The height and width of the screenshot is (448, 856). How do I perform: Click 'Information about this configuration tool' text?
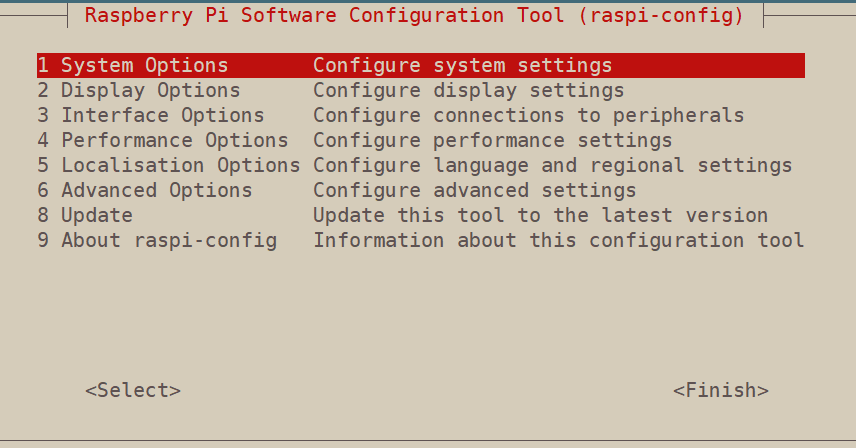click(558, 241)
